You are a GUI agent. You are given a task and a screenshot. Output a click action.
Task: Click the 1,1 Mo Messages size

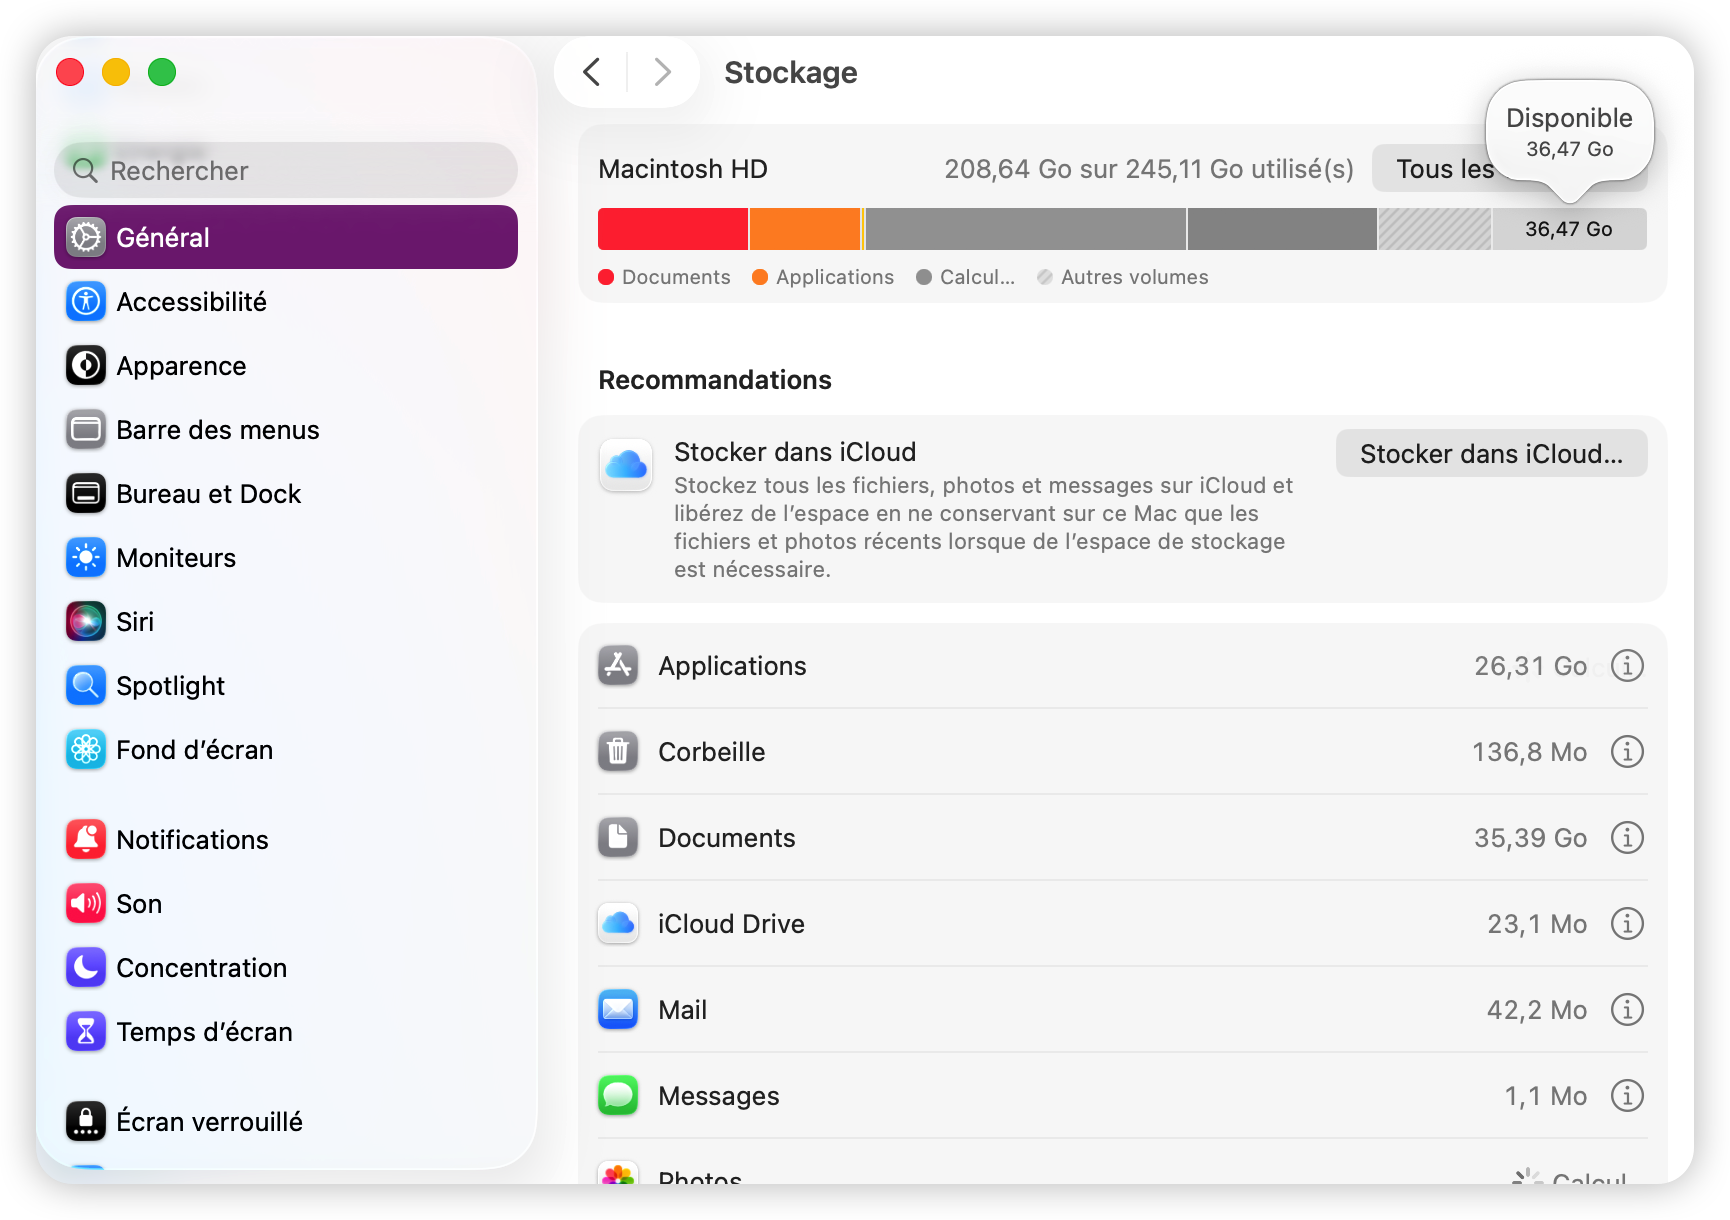coord(1546,1096)
